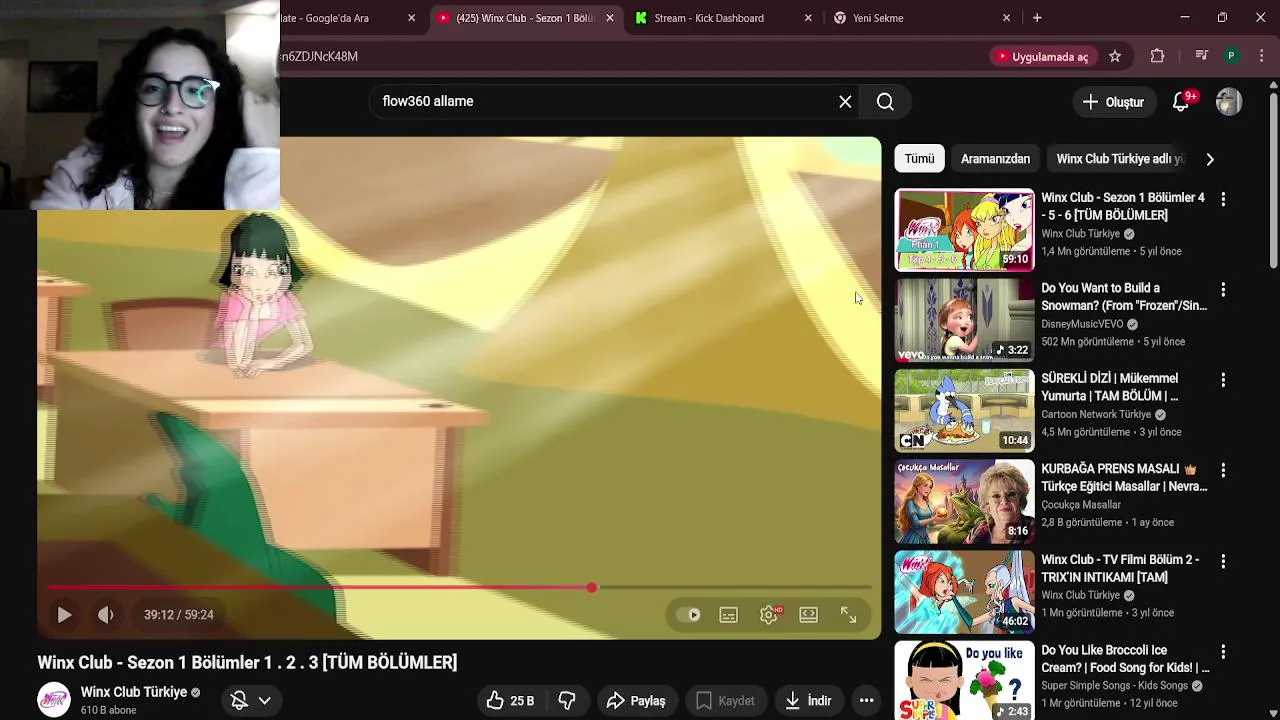
Task: Open Chrome three-dot menu
Action: coord(1262,56)
